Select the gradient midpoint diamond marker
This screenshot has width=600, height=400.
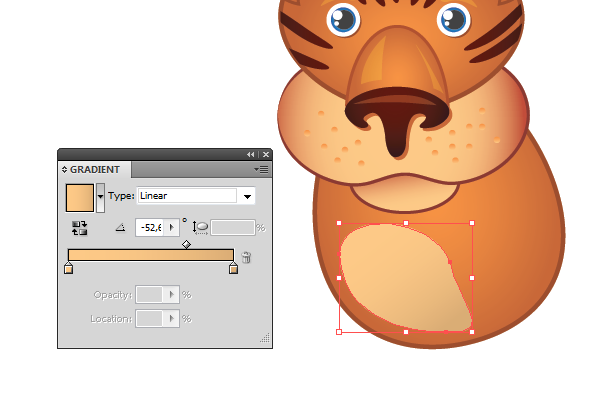[x=186, y=244]
